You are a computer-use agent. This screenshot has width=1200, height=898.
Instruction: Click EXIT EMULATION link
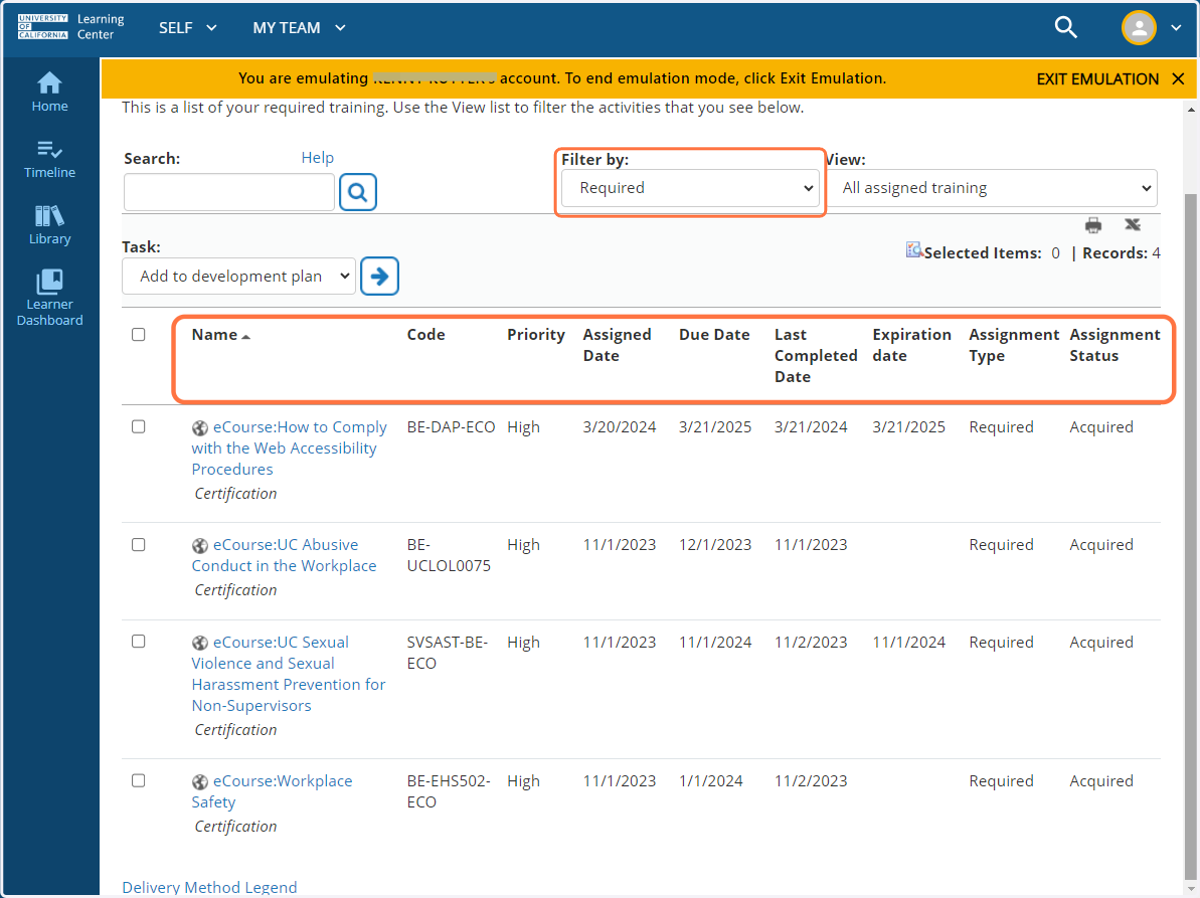point(1097,79)
